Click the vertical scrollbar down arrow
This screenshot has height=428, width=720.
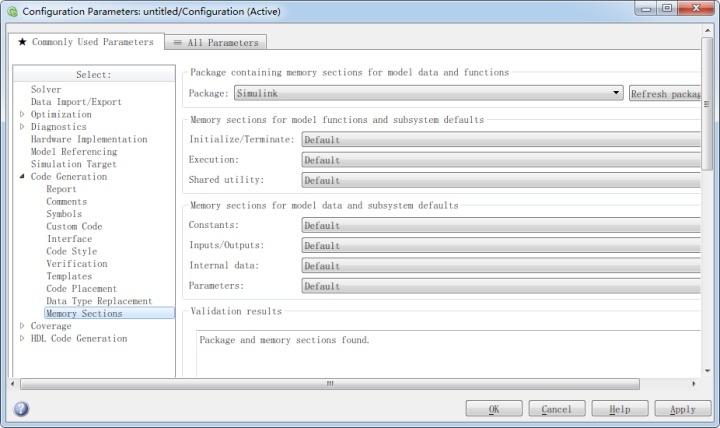click(x=707, y=371)
